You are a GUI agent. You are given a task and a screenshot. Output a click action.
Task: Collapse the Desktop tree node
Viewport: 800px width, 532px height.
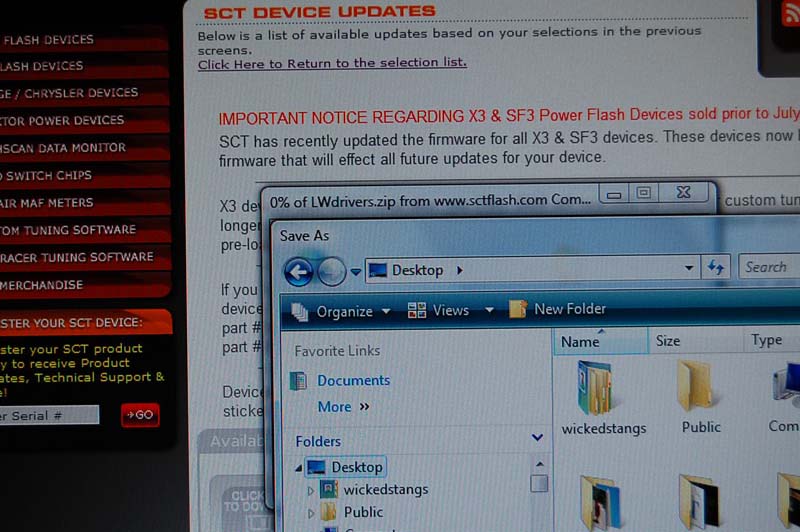pyautogui.click(x=298, y=468)
